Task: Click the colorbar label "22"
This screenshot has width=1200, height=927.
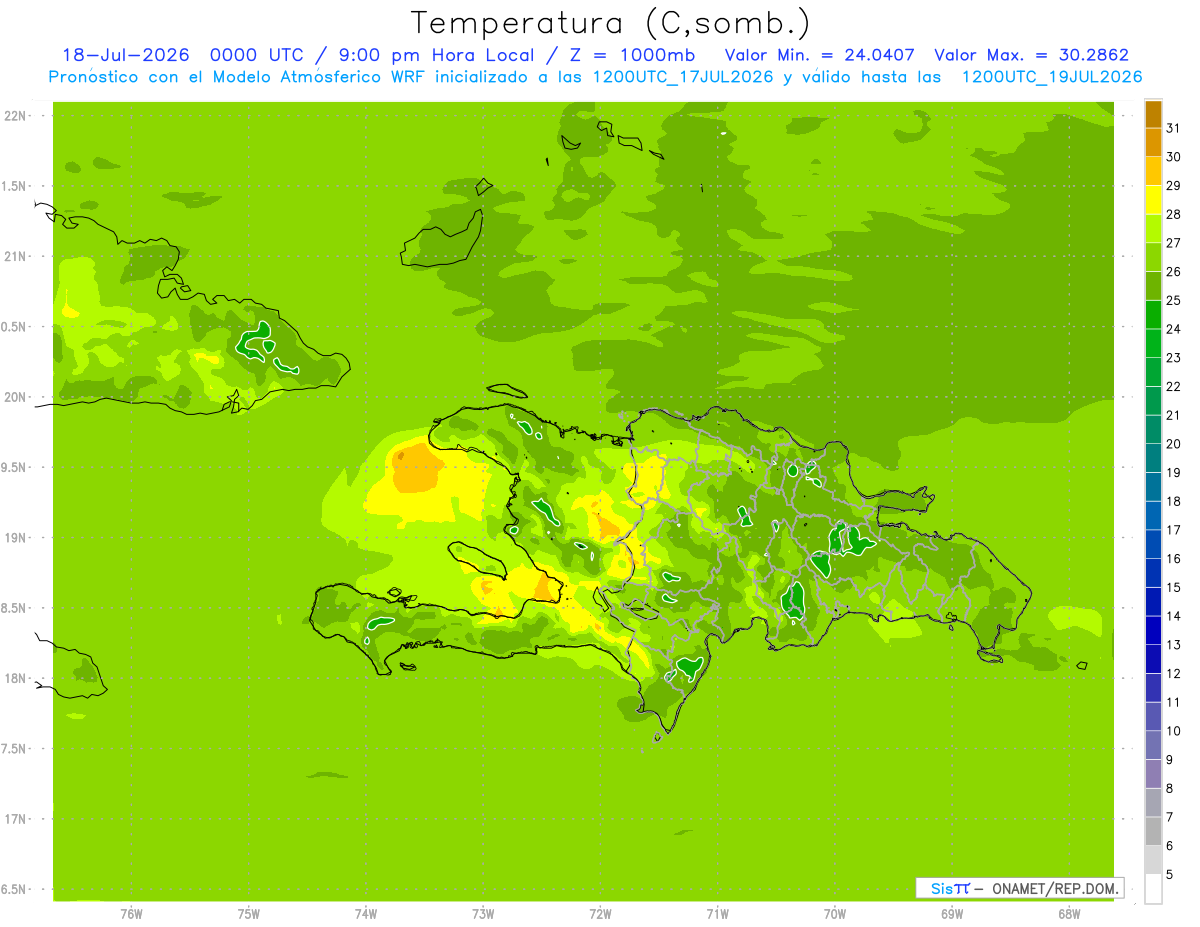Action: click(1174, 386)
